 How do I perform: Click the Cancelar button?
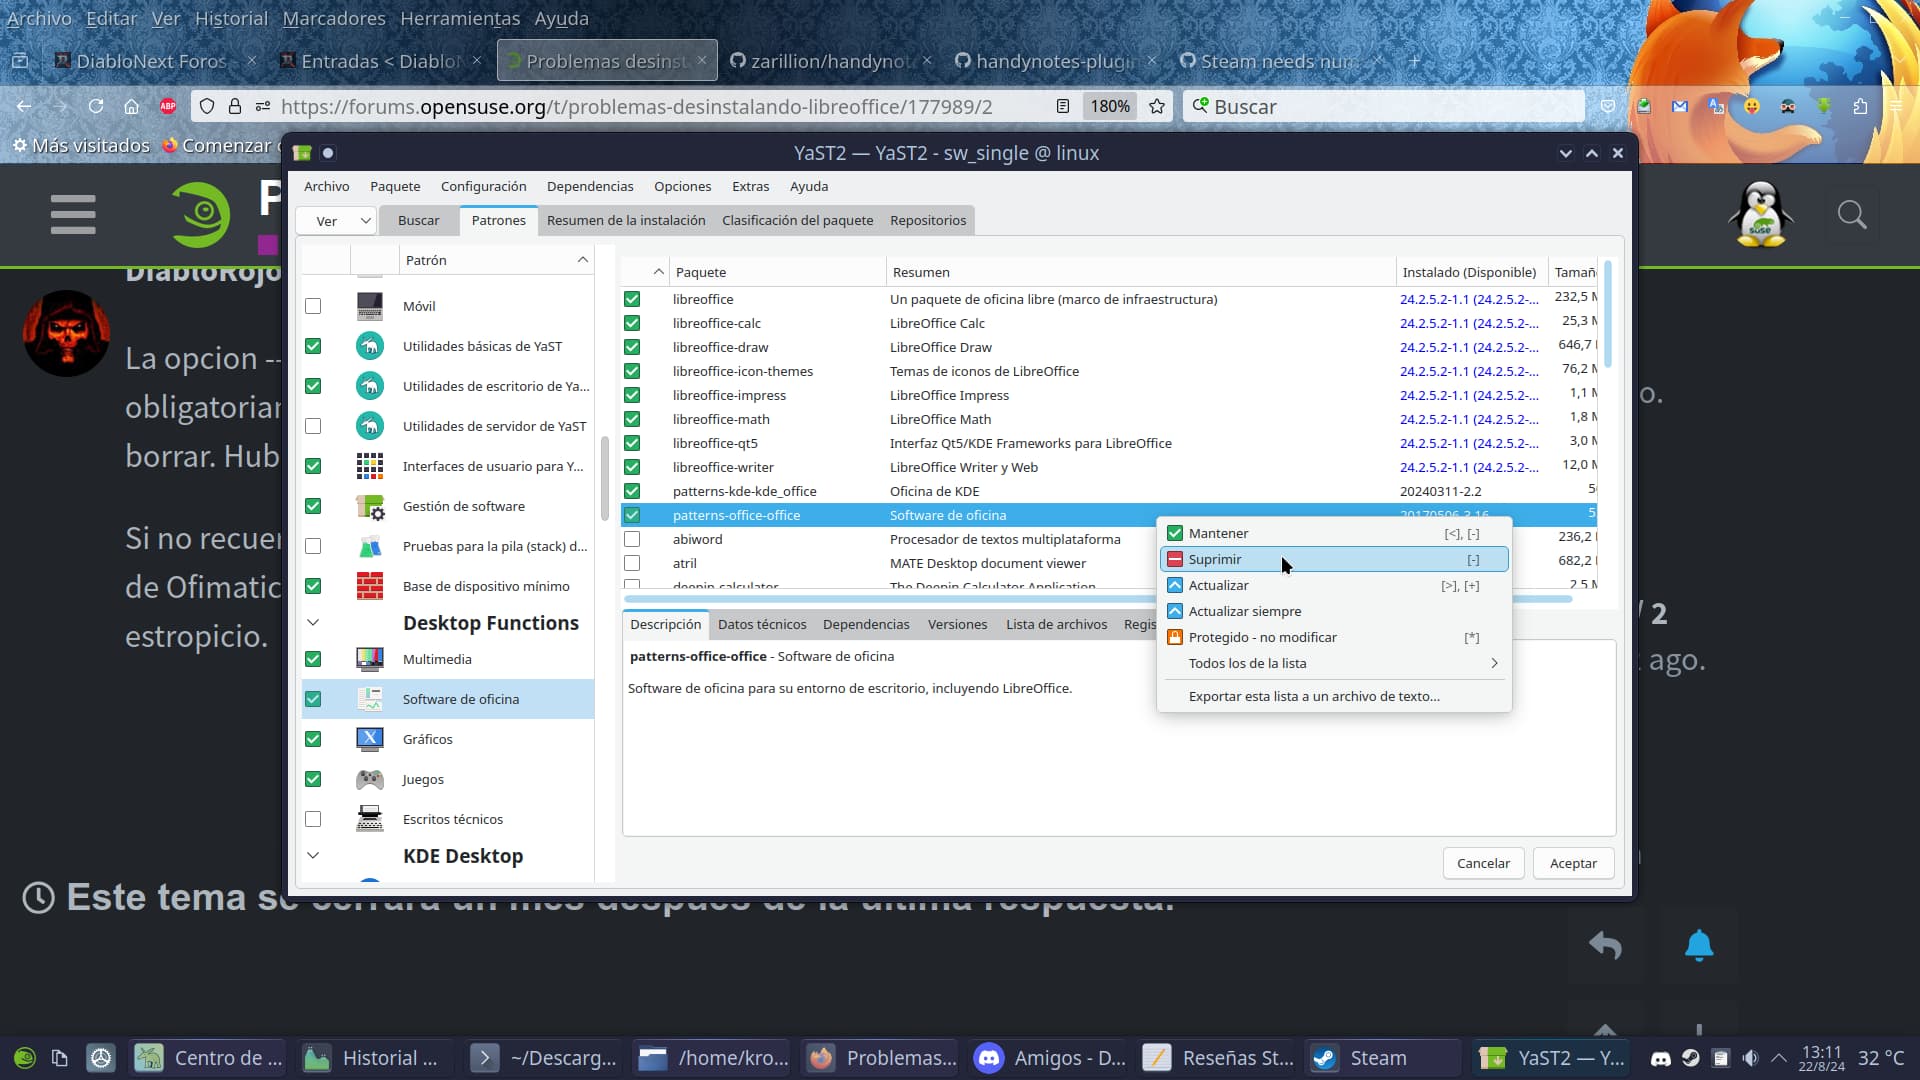point(1482,863)
